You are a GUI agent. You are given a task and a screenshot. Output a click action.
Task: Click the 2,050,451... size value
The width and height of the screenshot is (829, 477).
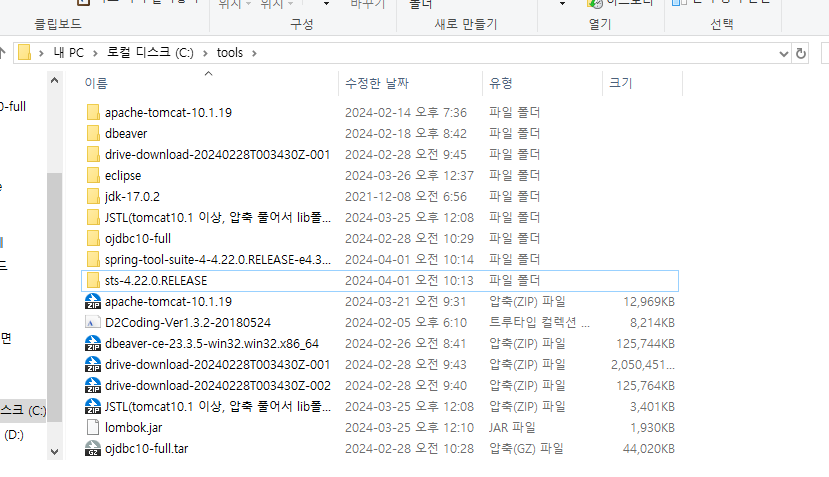pos(642,365)
